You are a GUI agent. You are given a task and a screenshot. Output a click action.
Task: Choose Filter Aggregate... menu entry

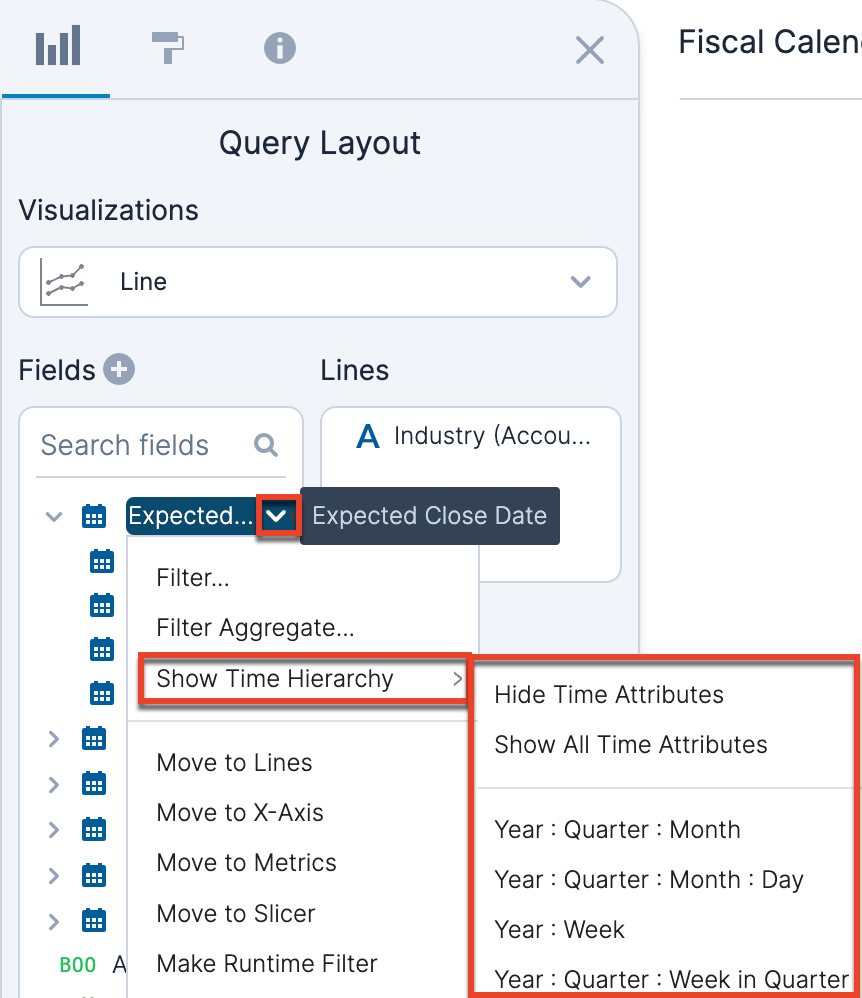pyautogui.click(x=255, y=628)
